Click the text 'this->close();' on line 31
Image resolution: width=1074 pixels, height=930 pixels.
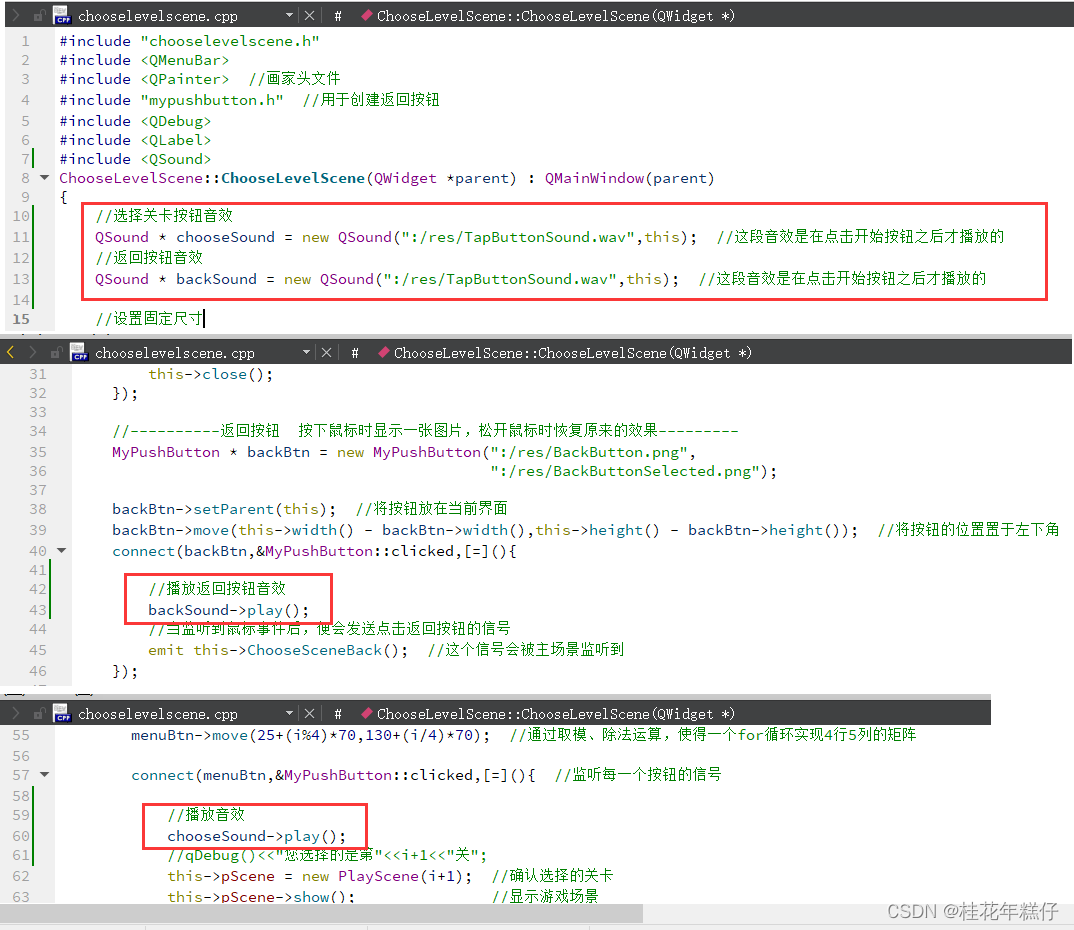pos(211,374)
